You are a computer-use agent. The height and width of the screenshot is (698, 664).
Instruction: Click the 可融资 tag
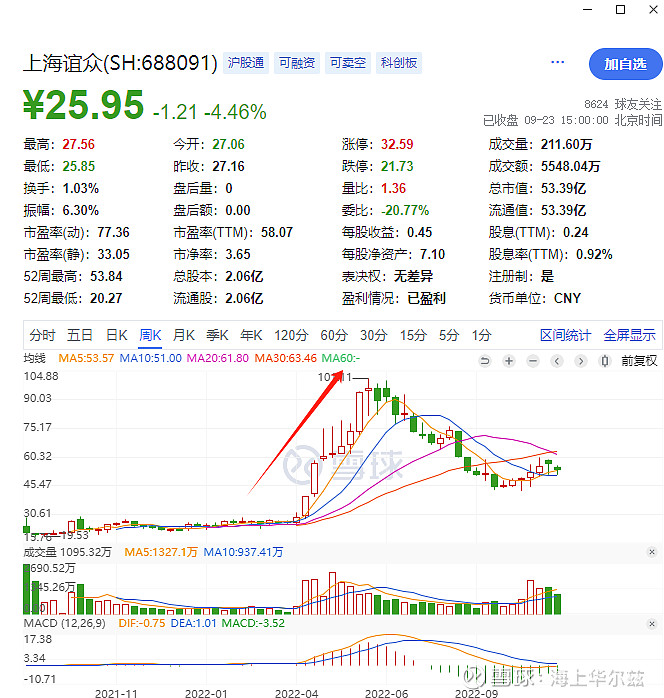coord(297,63)
